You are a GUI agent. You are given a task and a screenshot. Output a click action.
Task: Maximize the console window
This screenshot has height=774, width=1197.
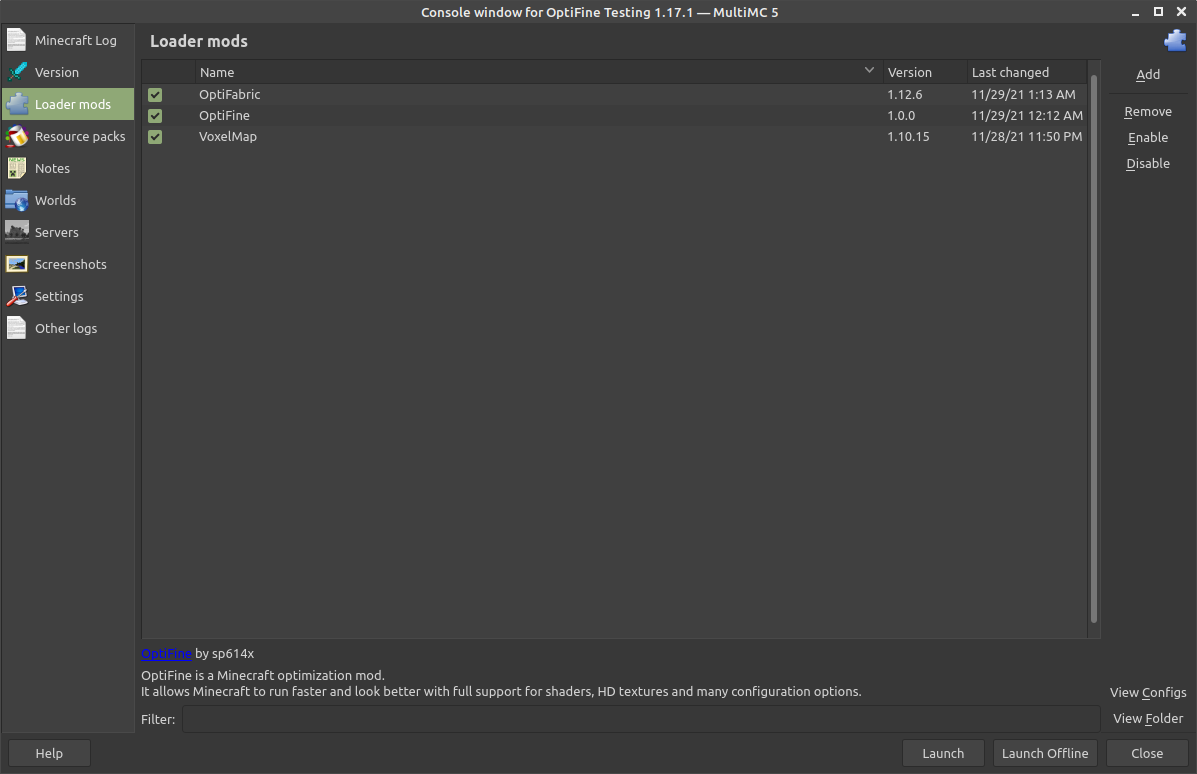pyautogui.click(x=1158, y=11)
